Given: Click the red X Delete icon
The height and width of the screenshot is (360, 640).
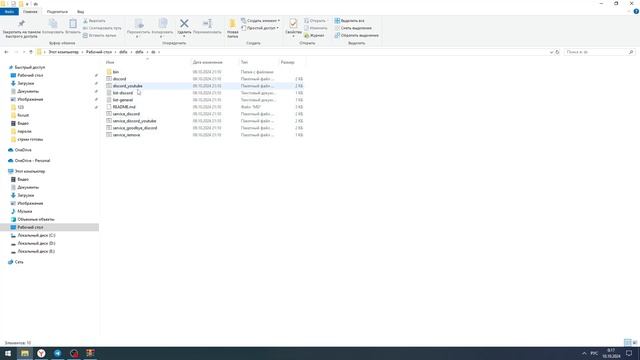Looking at the screenshot, I should [184, 24].
